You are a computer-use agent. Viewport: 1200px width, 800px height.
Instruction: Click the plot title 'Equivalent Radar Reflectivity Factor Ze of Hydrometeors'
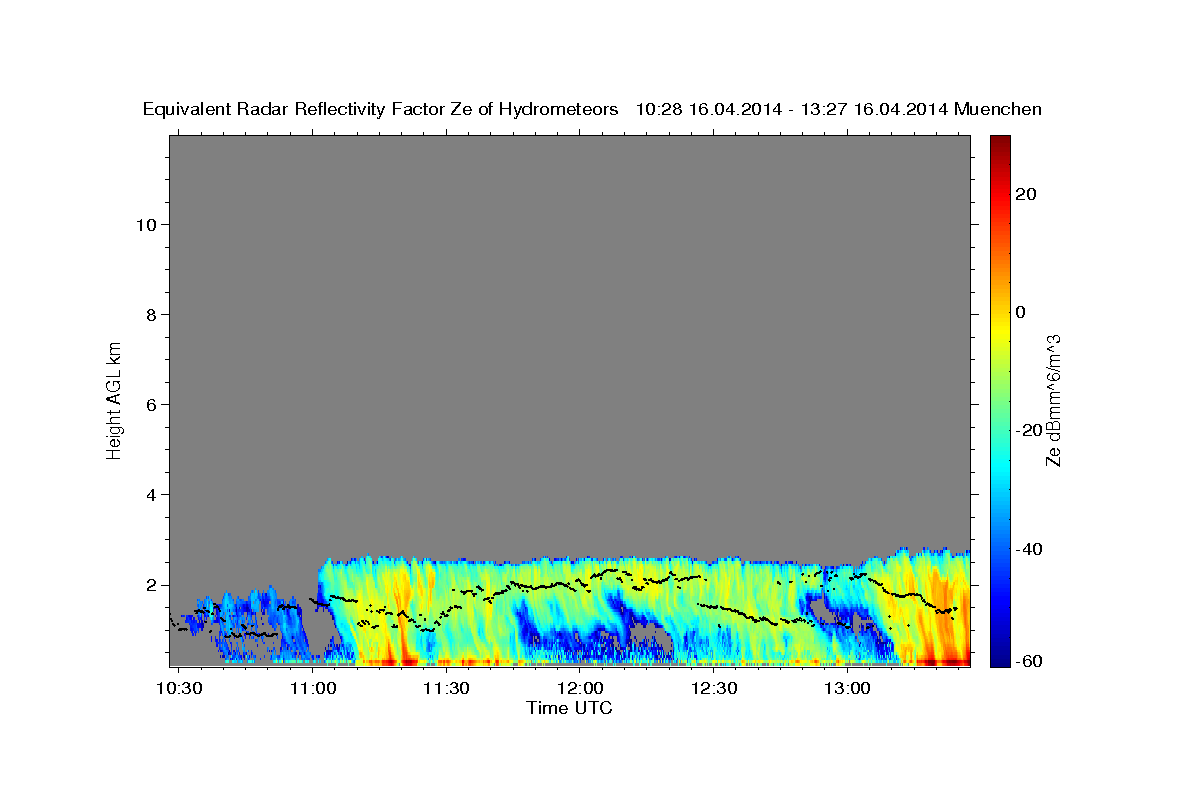tap(381, 110)
